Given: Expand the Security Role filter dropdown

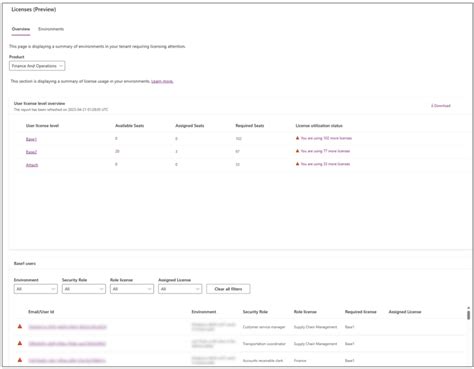Looking at the screenshot, I should tap(84, 289).
